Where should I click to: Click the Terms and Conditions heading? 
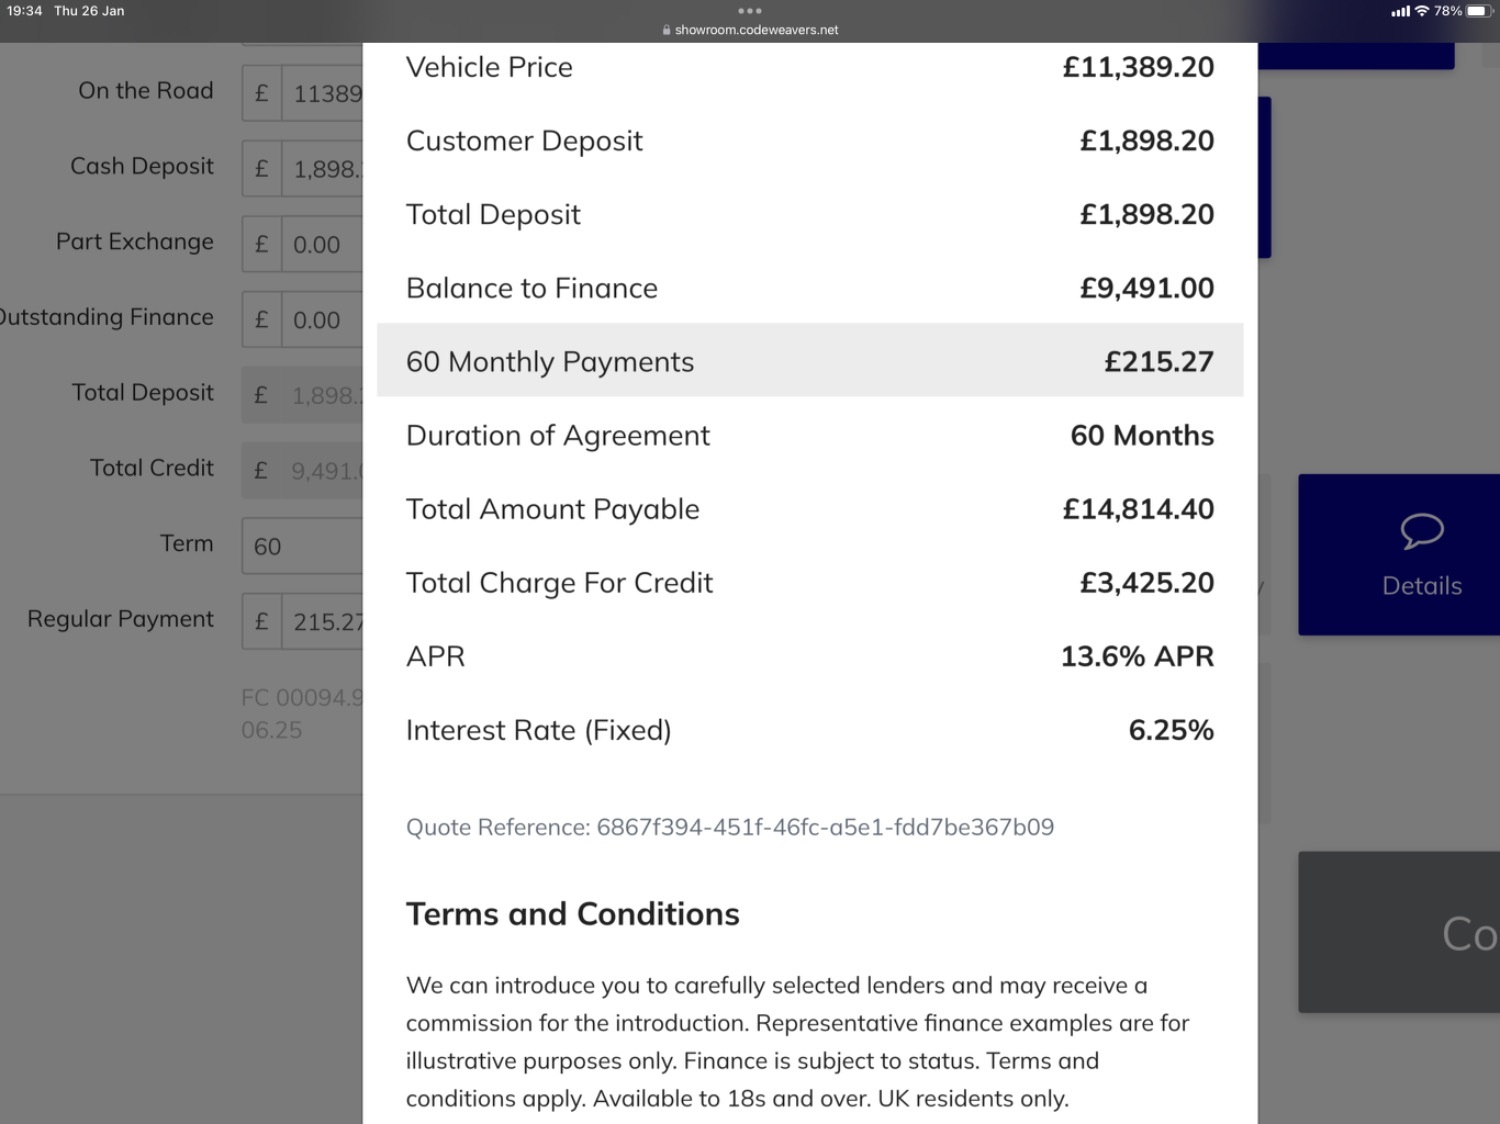573,914
